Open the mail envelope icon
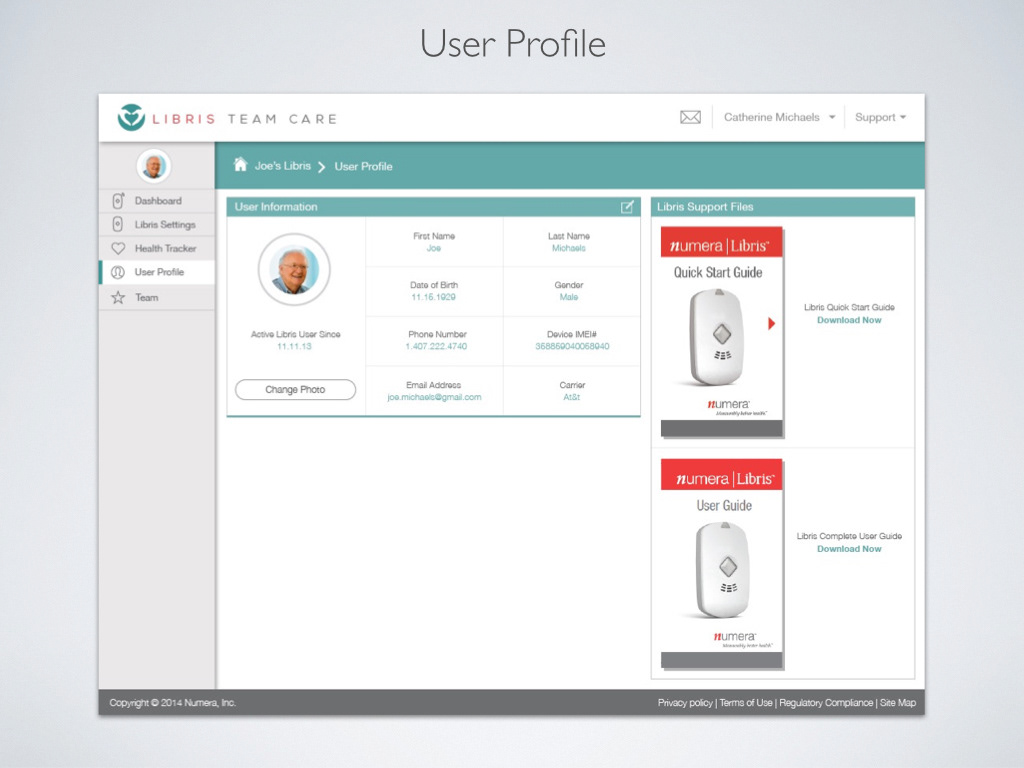The height and width of the screenshot is (768, 1024). (x=690, y=118)
